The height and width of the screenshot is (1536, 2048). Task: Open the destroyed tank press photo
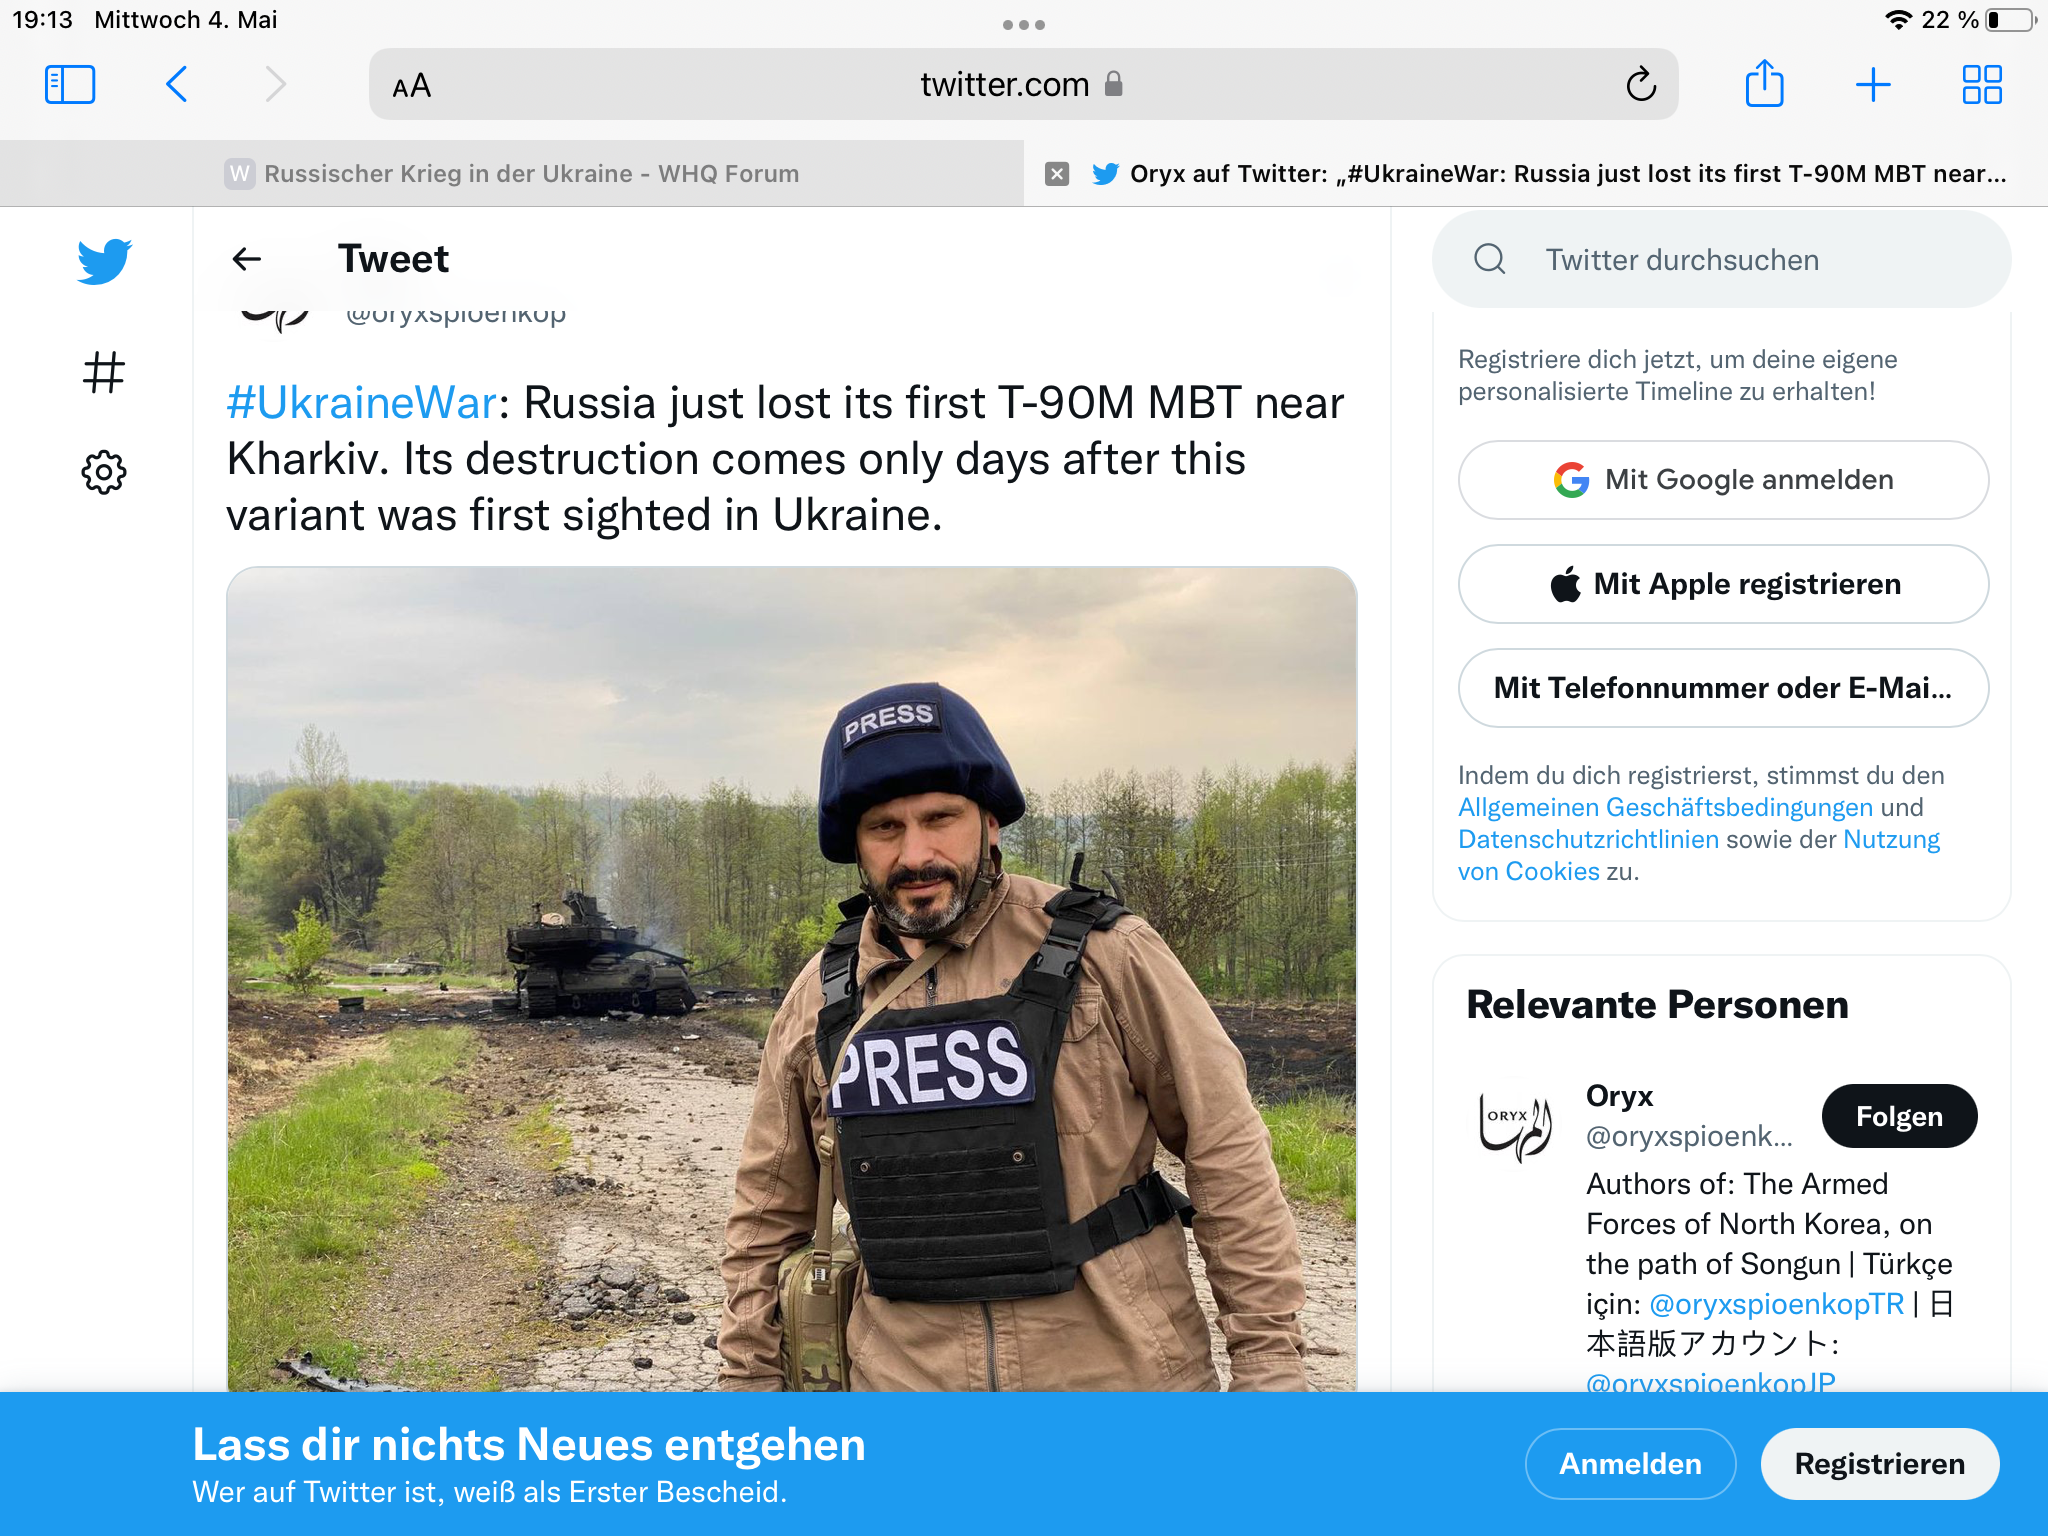point(791,979)
